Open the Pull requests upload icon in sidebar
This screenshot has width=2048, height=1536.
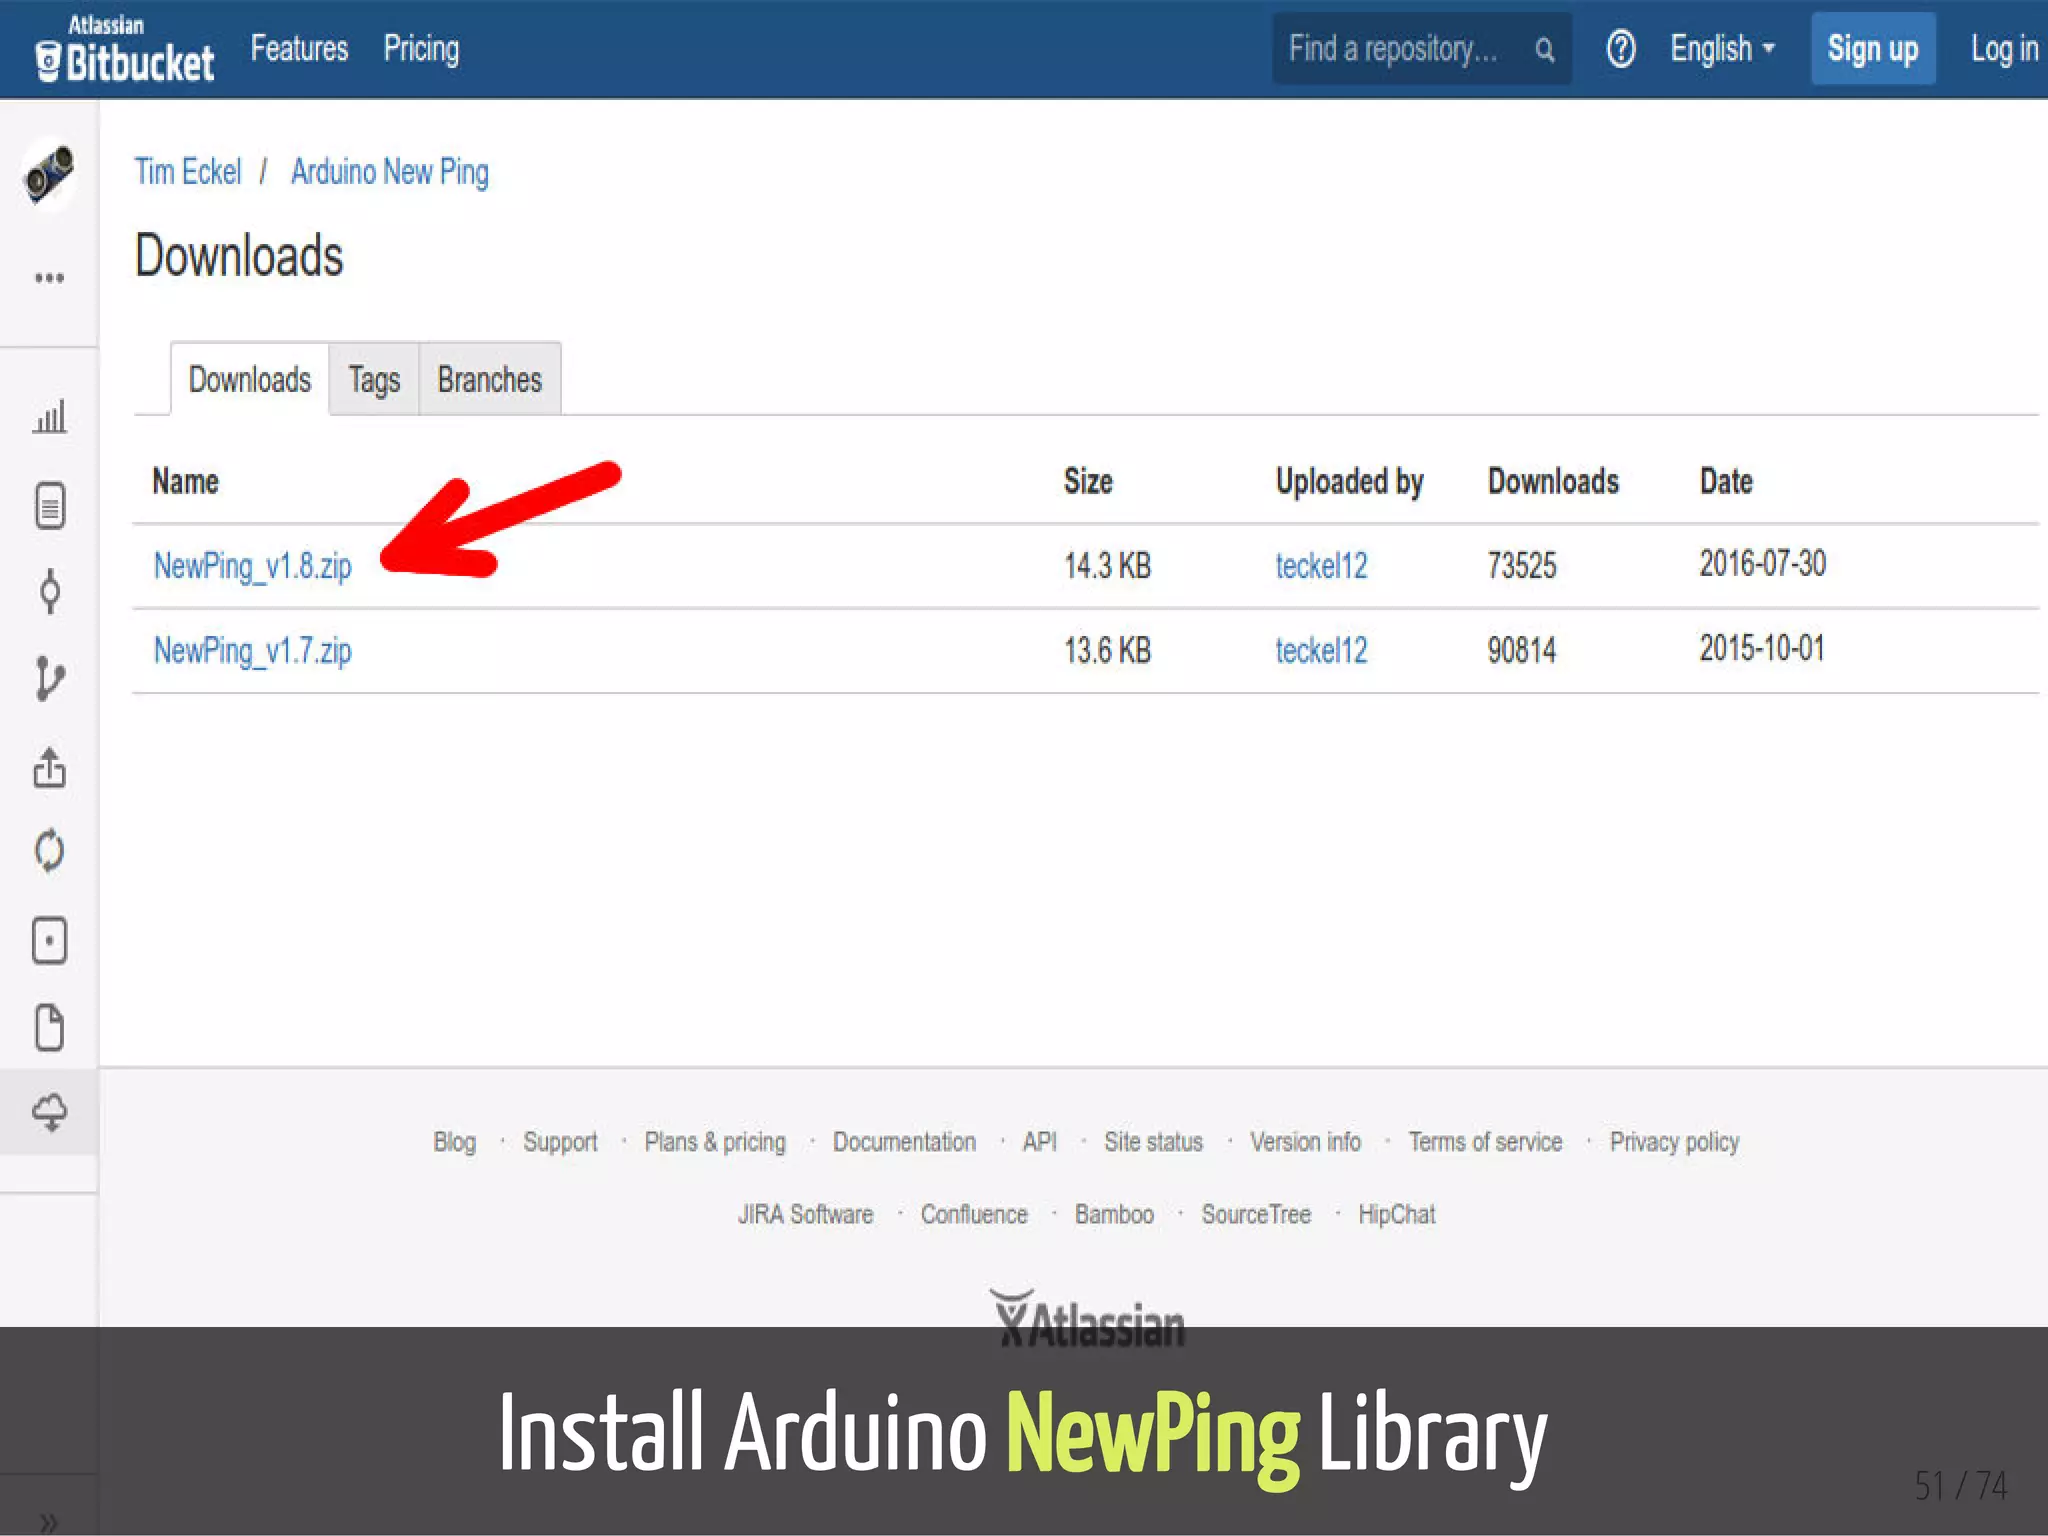49,768
